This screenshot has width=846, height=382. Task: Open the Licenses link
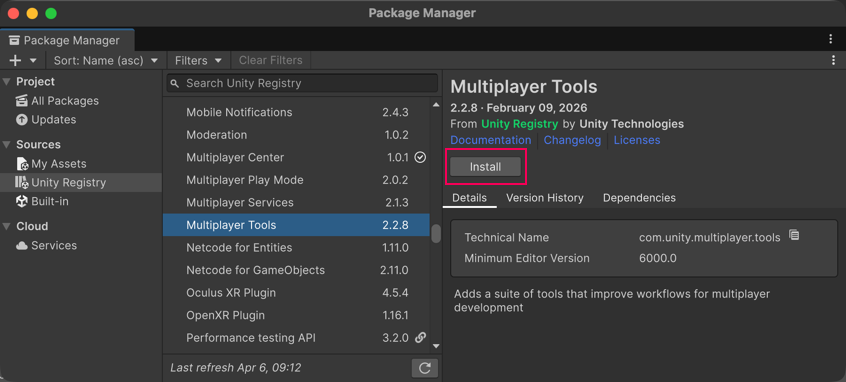point(637,140)
